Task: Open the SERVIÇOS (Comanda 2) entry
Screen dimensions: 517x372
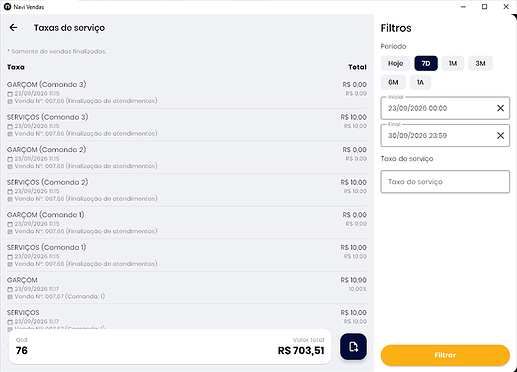Action: point(187,190)
